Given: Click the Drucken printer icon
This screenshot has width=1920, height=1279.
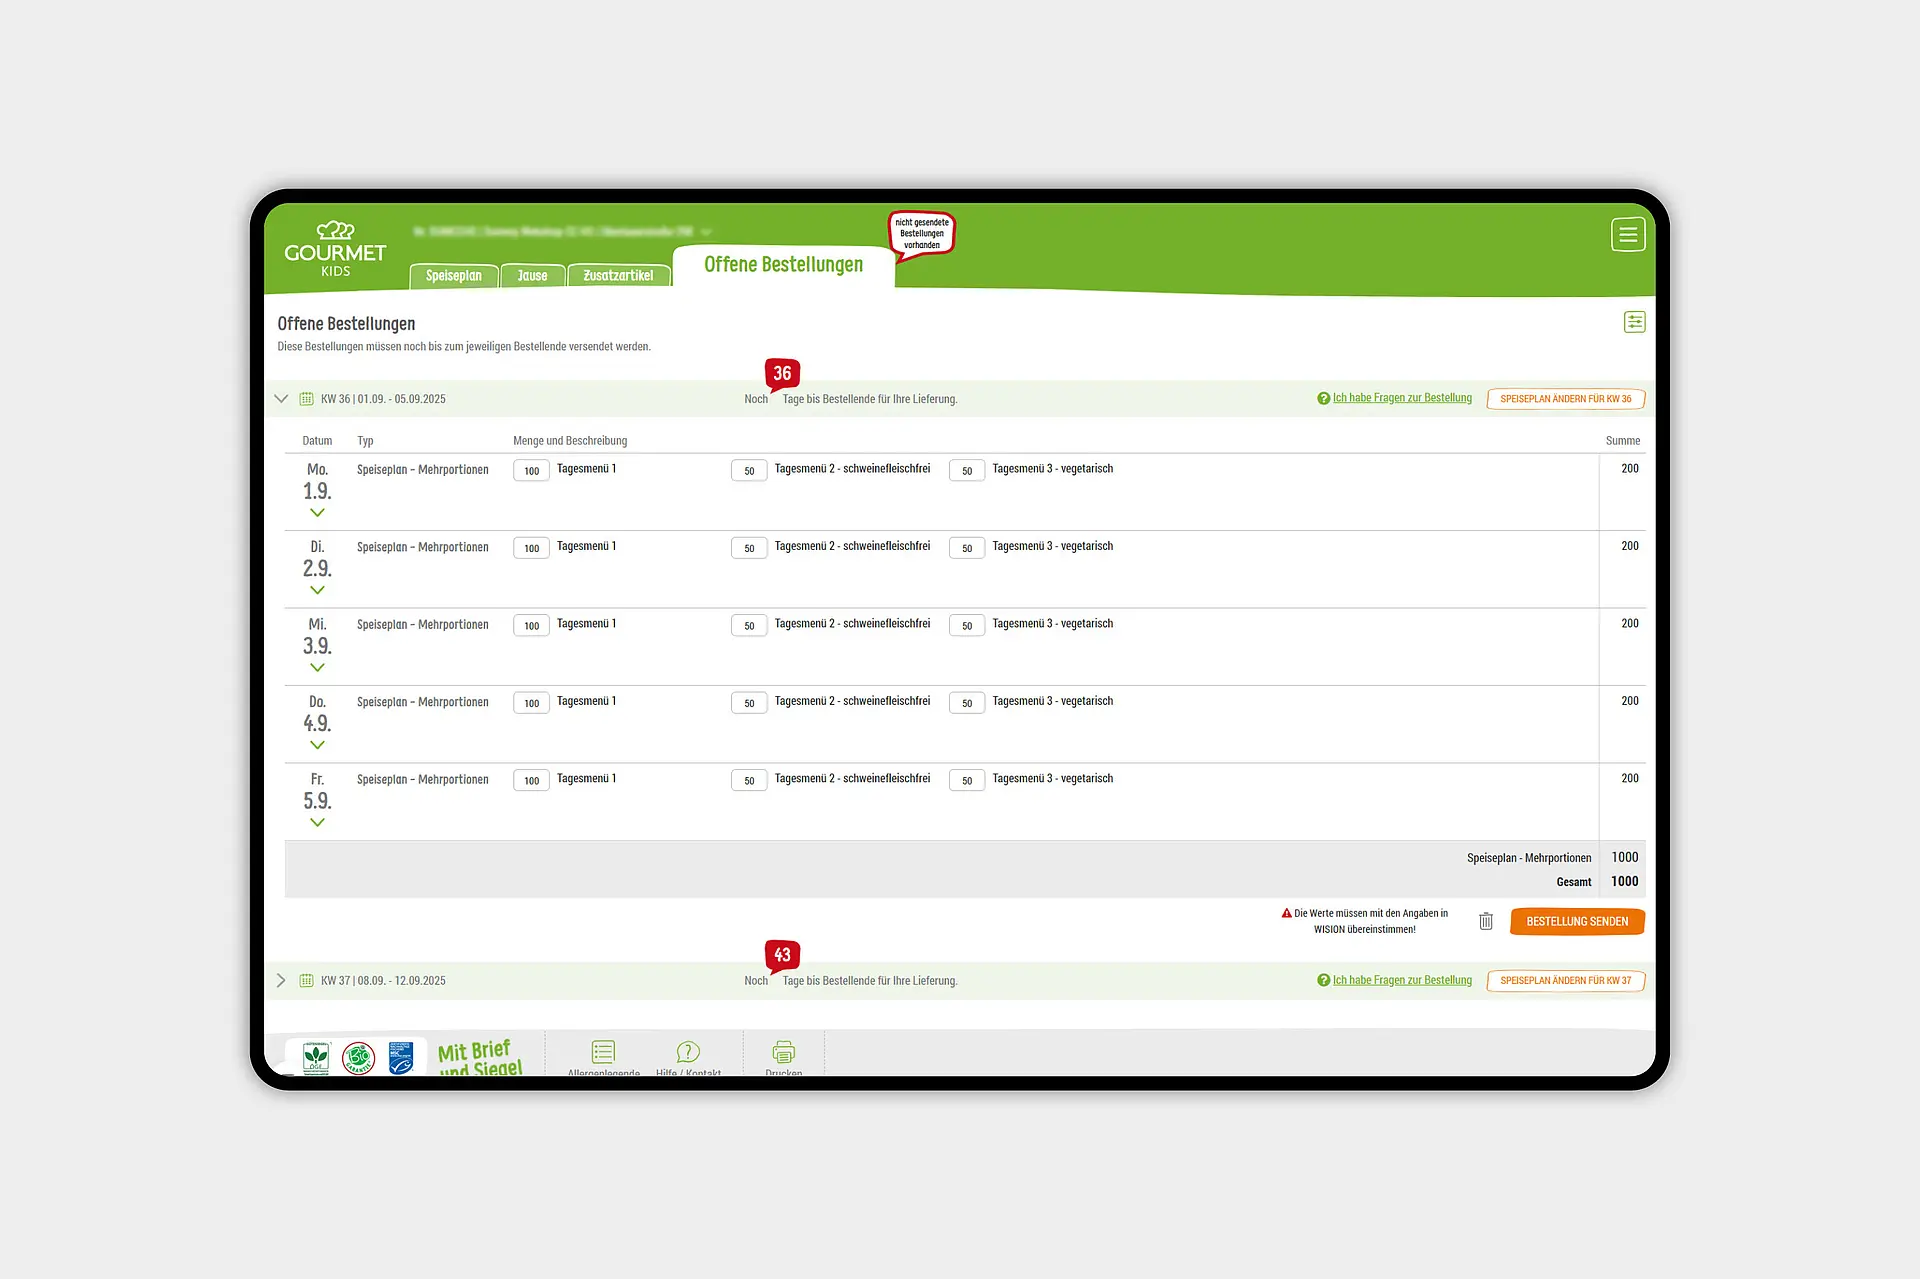Looking at the screenshot, I should [783, 1052].
